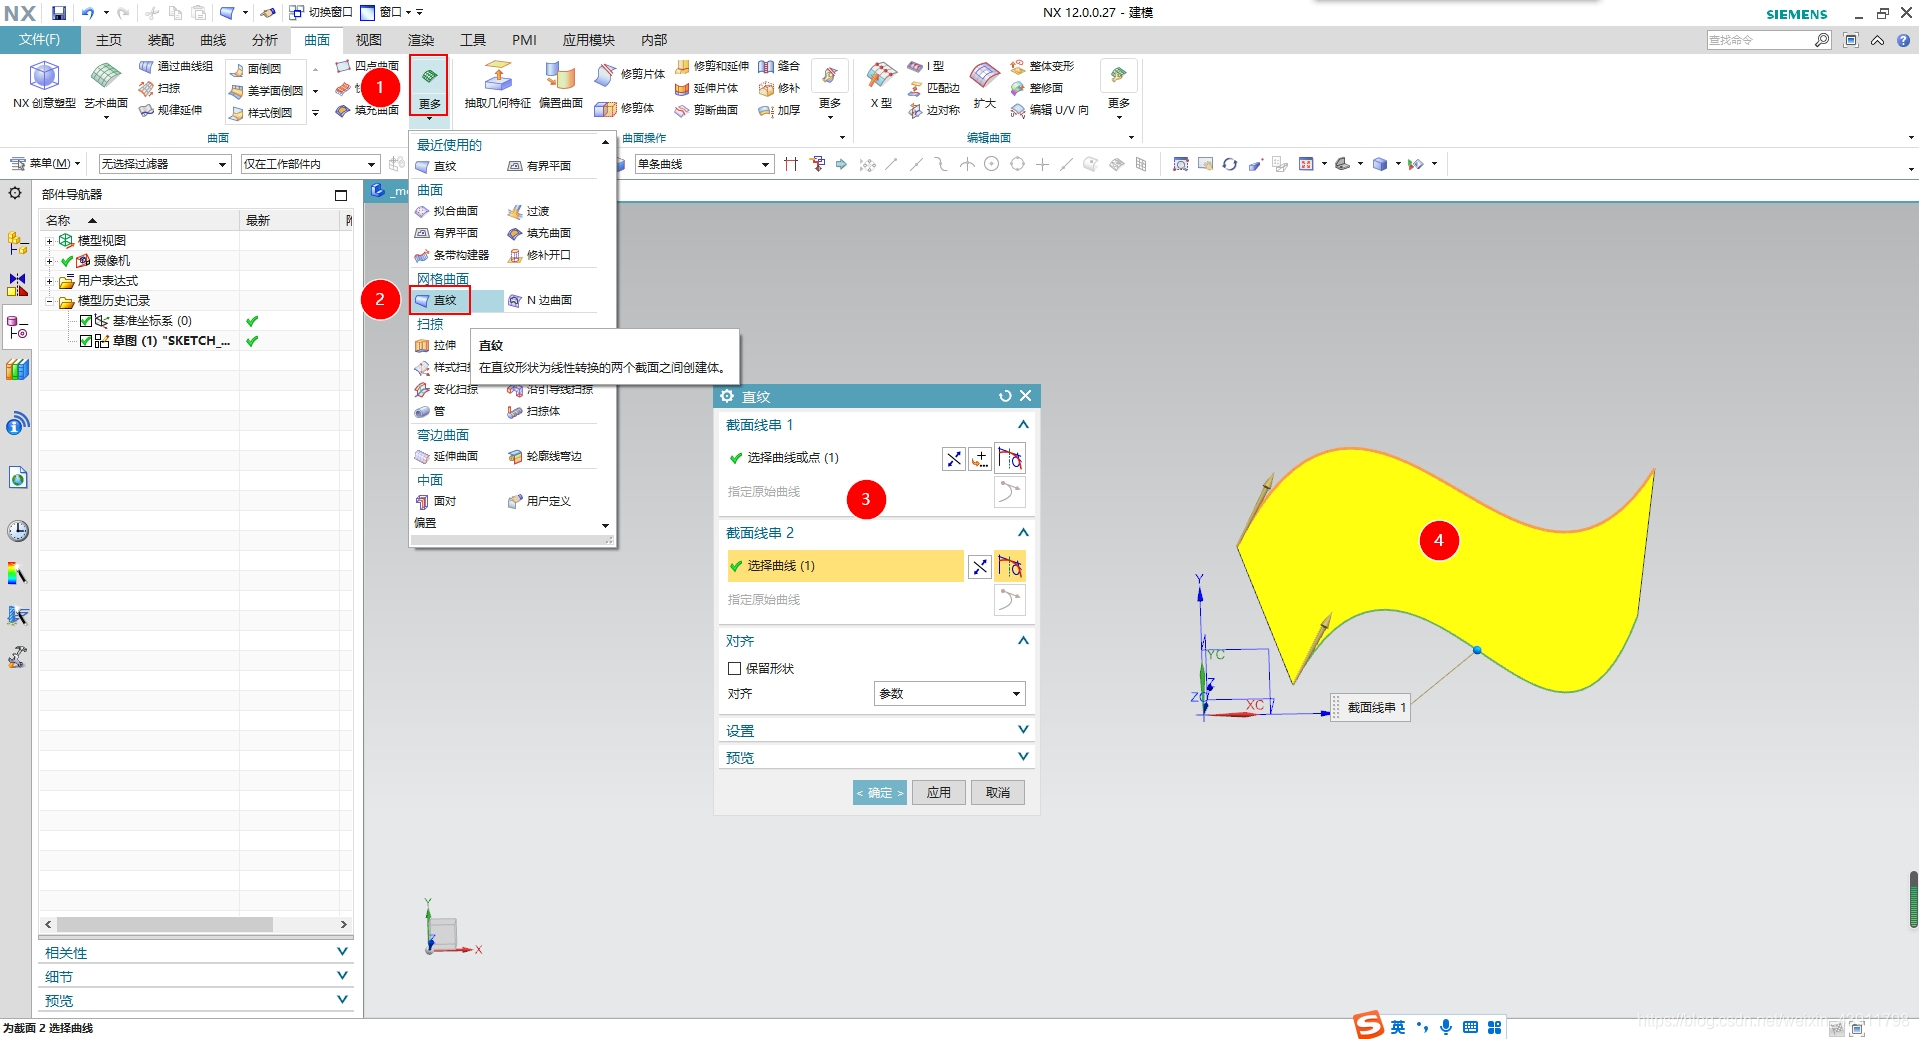
Task: Click the 扩大 enlarge surface icon
Action: [x=985, y=85]
